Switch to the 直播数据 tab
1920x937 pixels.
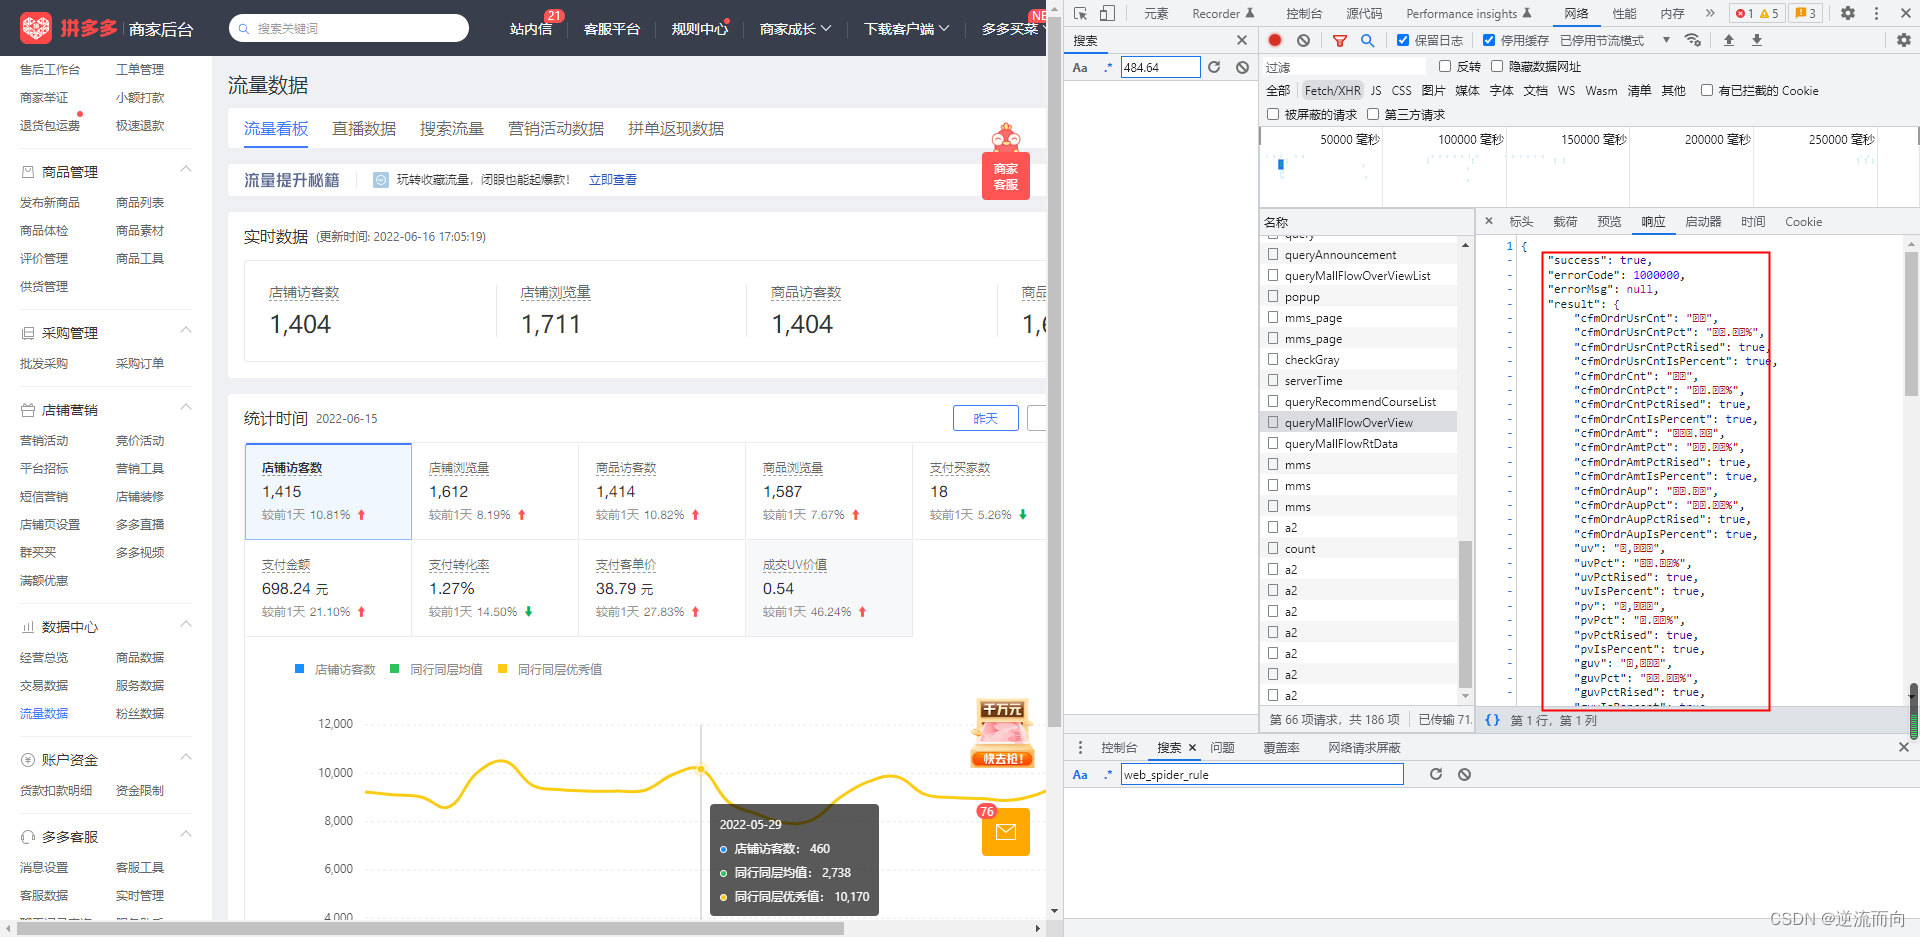(x=364, y=129)
